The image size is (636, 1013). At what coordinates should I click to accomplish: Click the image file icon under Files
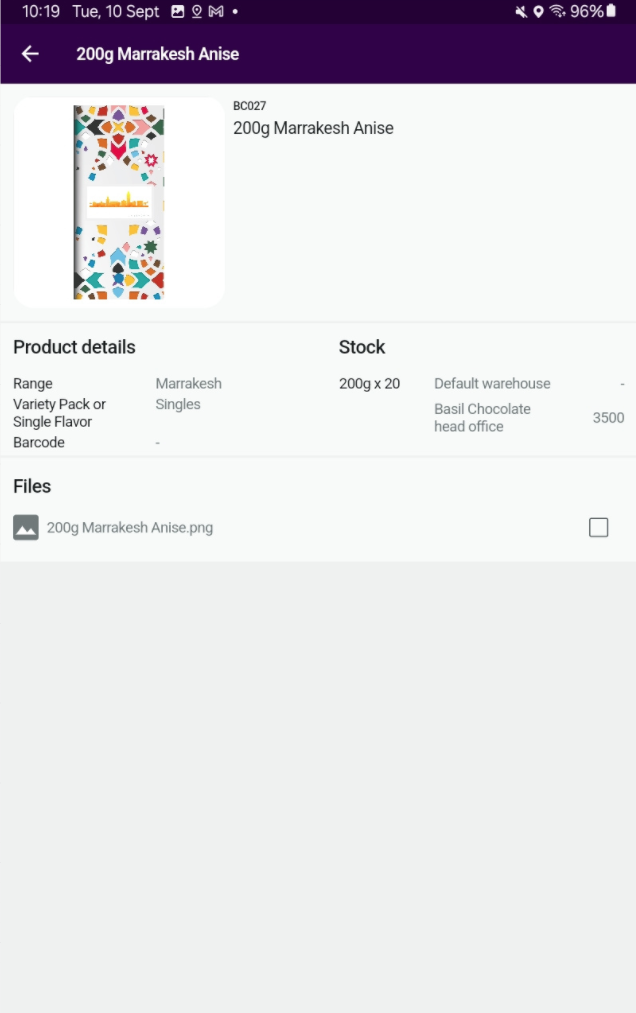(x=26, y=527)
